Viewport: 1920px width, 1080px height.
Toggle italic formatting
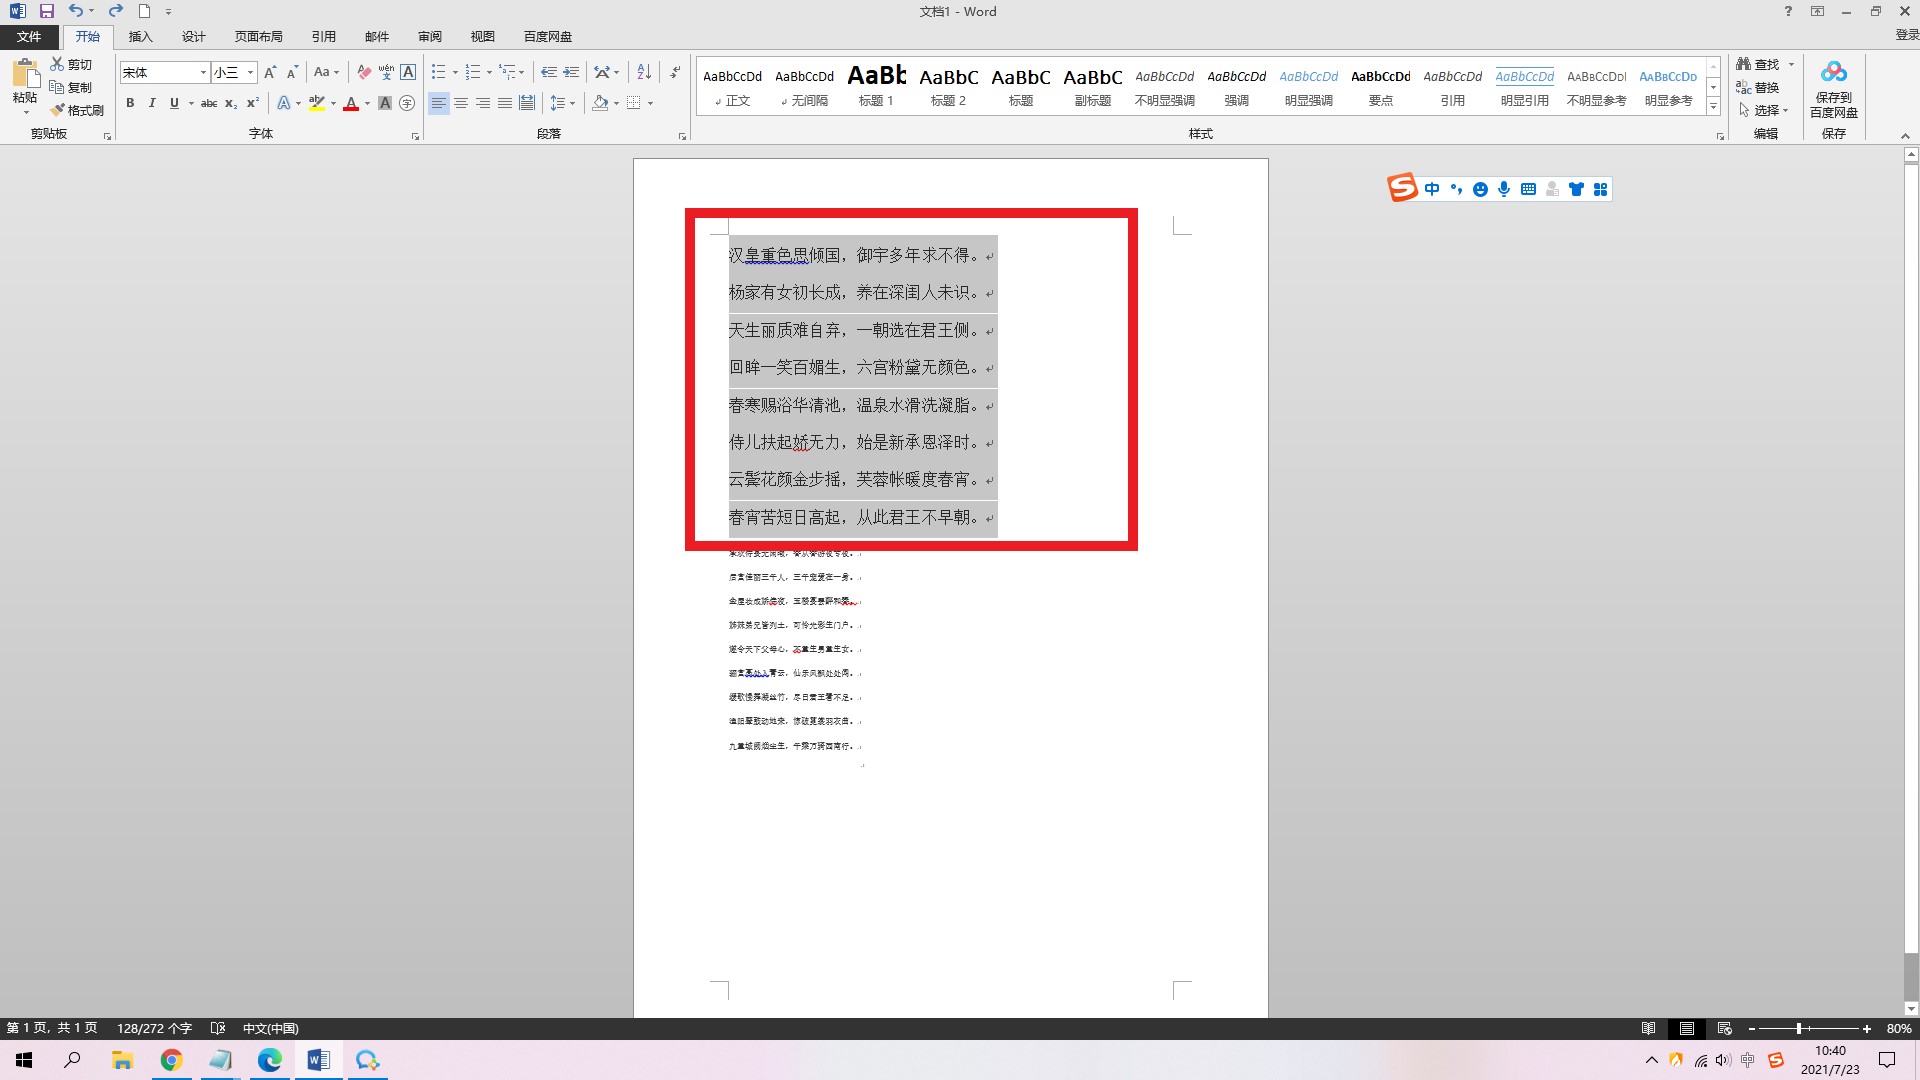(x=152, y=103)
